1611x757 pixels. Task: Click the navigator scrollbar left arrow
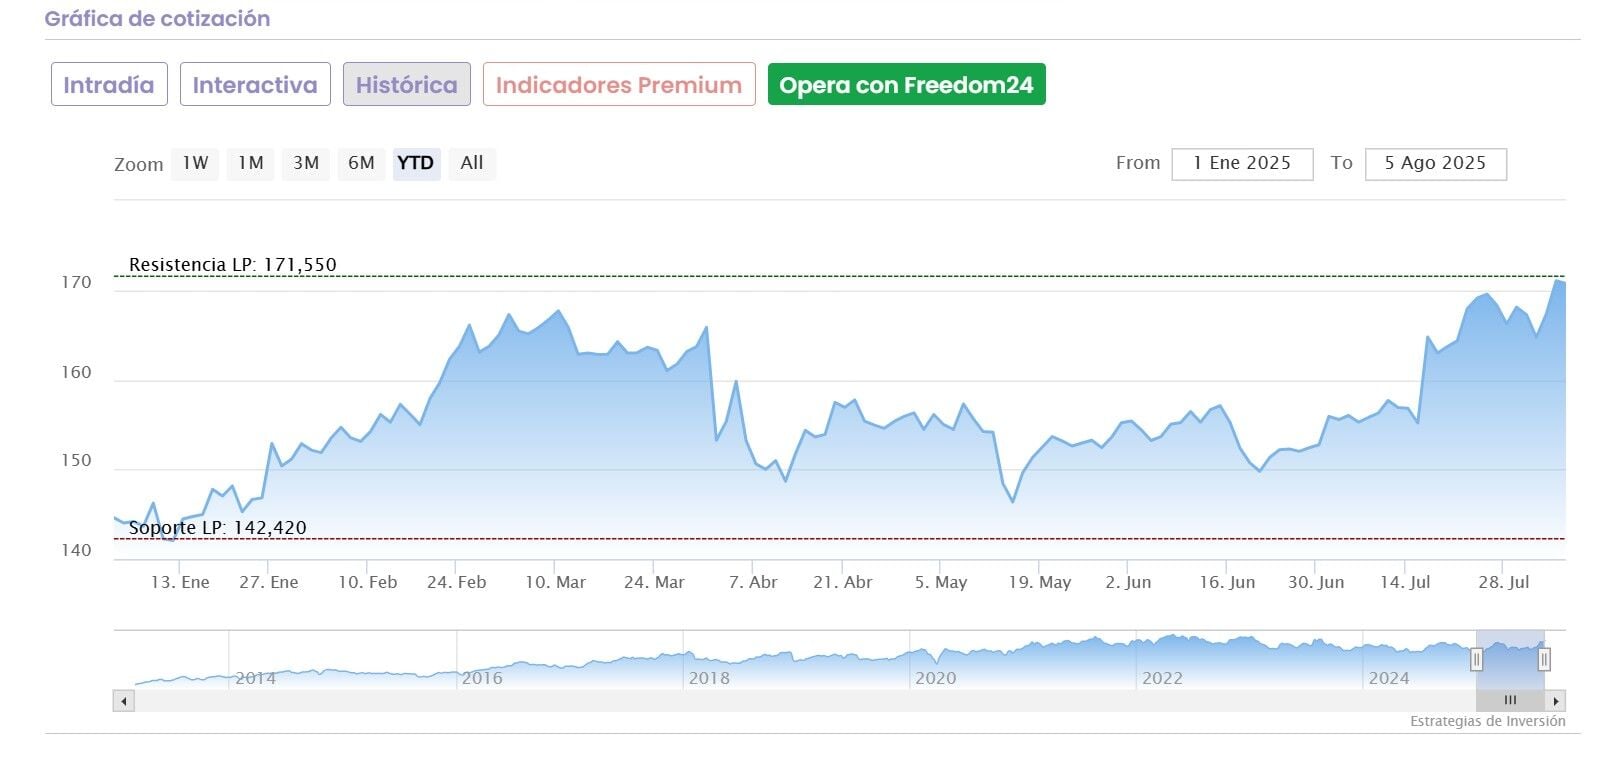click(x=124, y=701)
